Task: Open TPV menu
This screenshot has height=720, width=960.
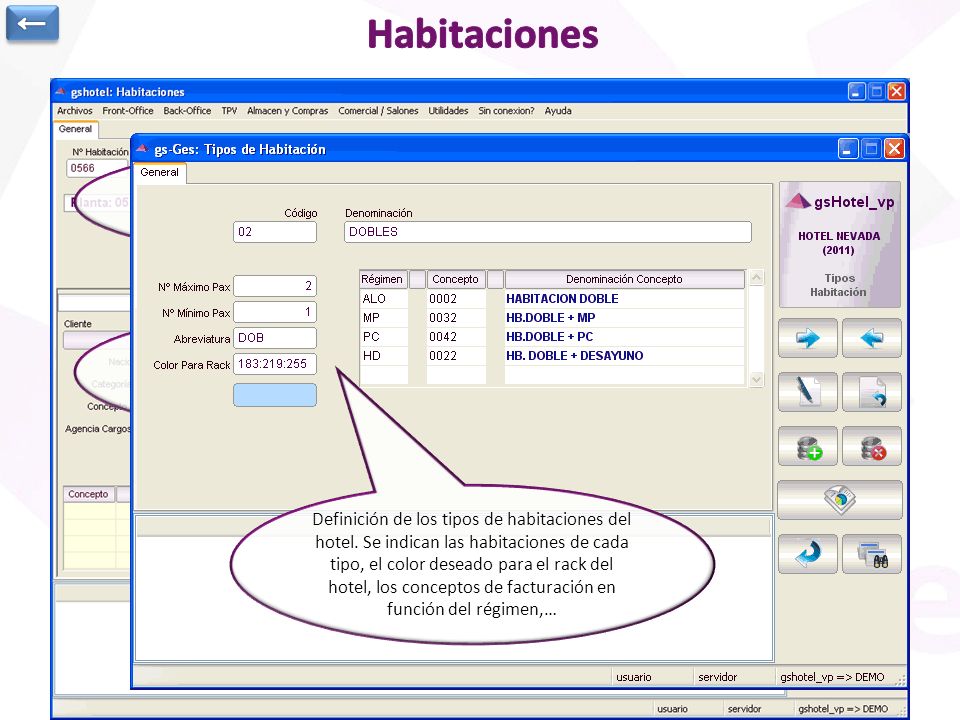Action: tap(229, 111)
